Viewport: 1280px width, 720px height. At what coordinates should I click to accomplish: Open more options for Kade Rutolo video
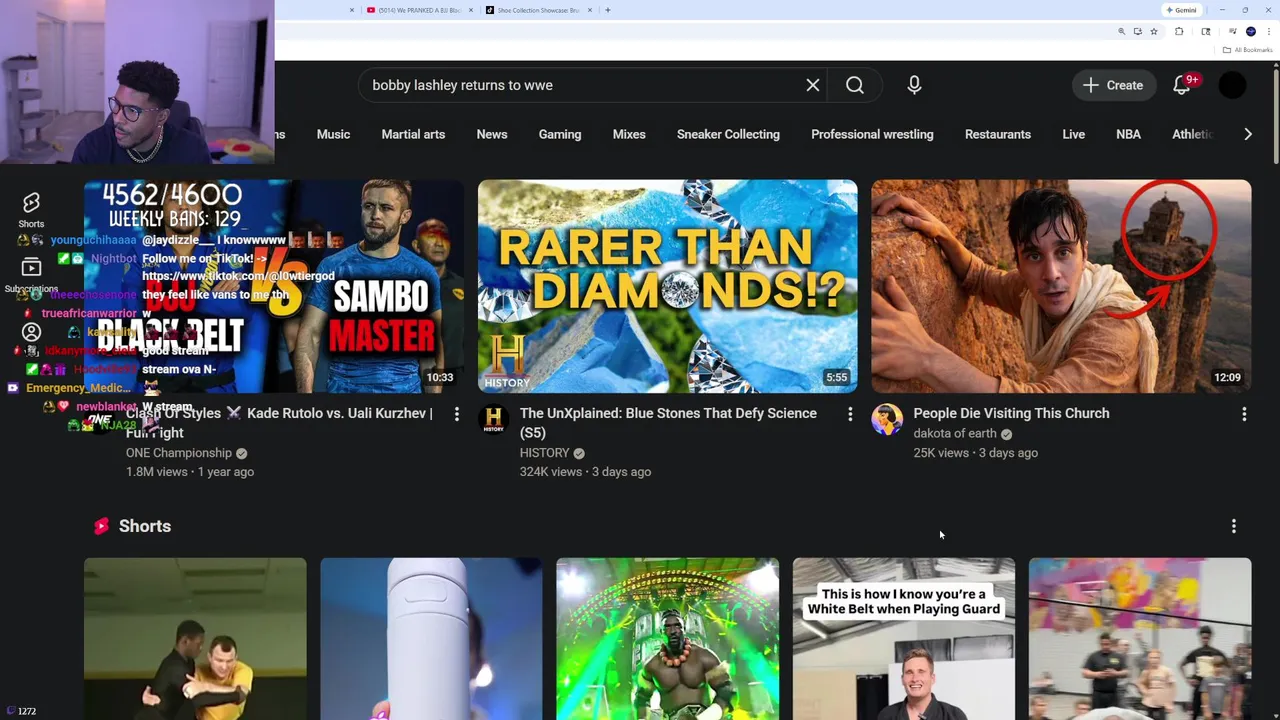[x=457, y=414]
